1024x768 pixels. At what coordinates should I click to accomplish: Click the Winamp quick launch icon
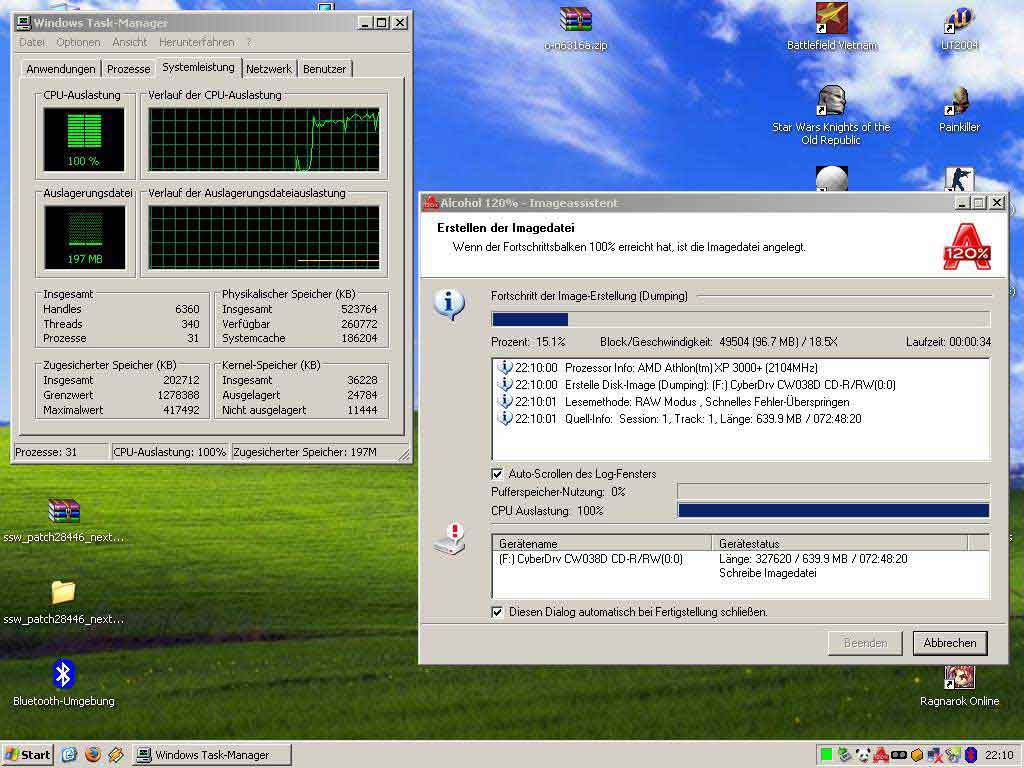[116, 754]
